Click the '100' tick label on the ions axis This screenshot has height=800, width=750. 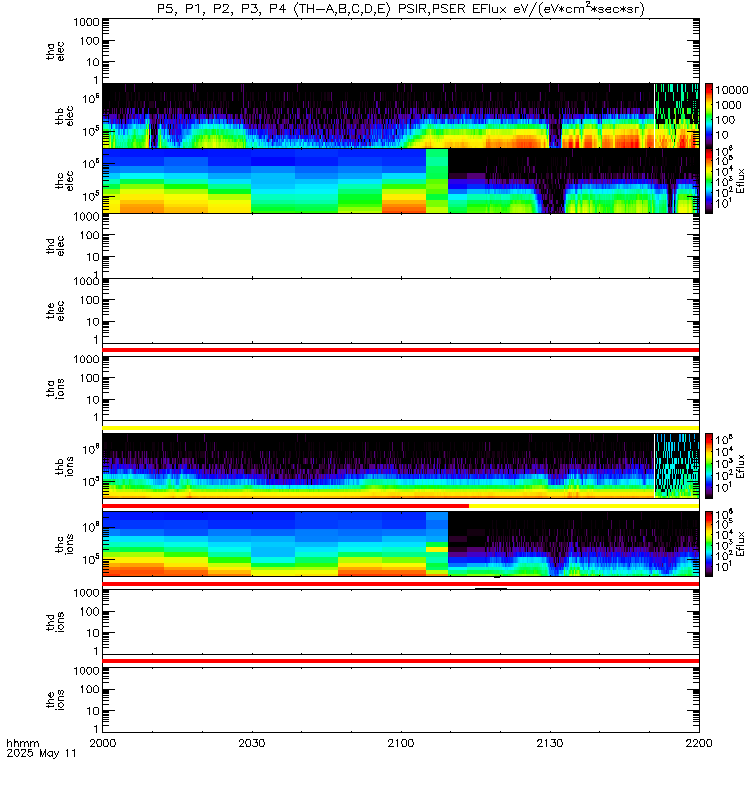point(89,690)
